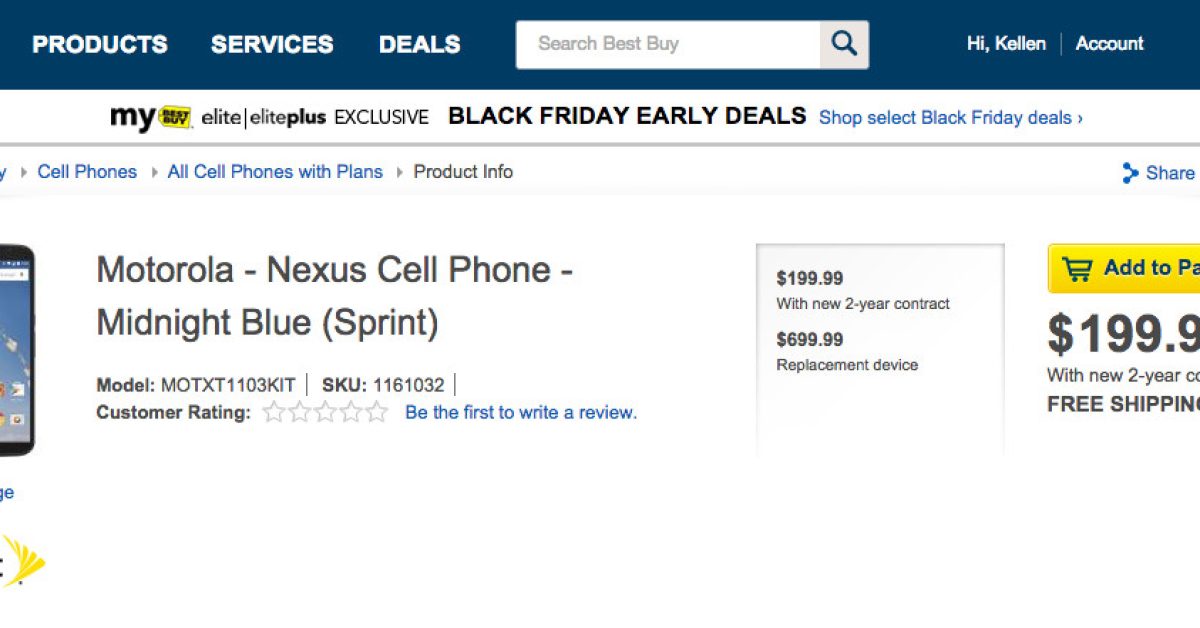
Task: Shop select Black Friday deals link
Action: tap(950, 117)
